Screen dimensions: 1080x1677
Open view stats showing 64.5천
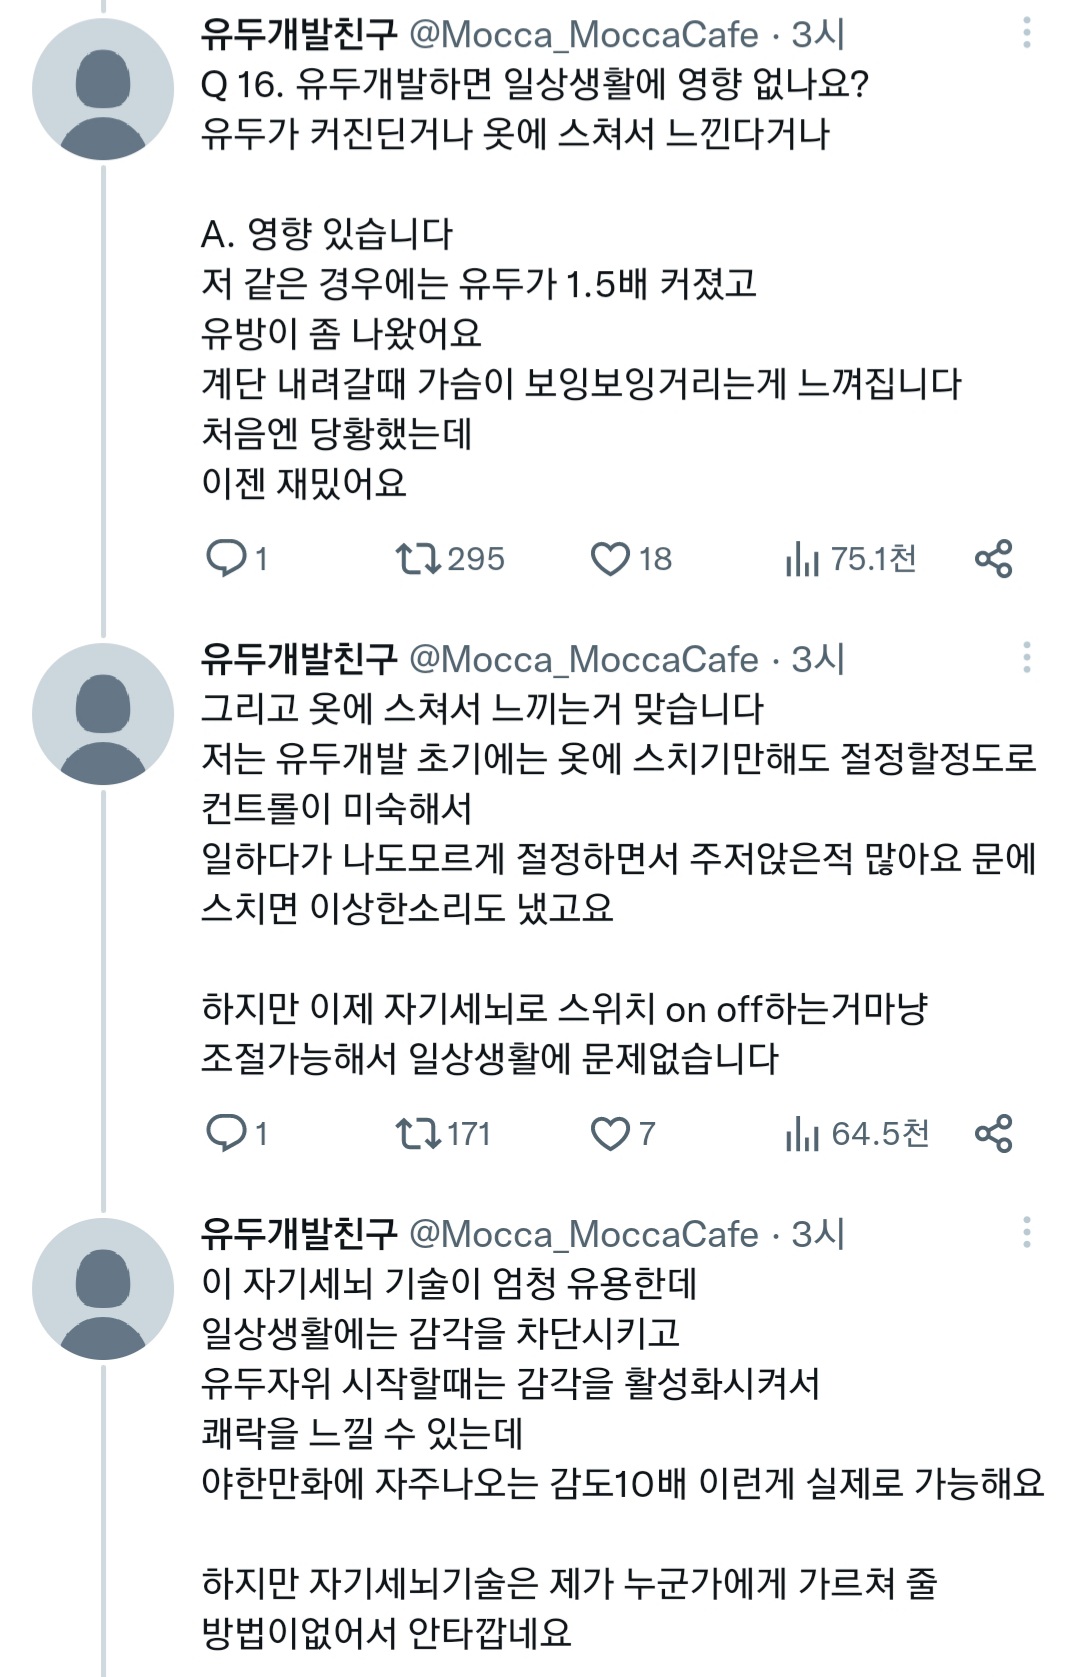tap(802, 1133)
